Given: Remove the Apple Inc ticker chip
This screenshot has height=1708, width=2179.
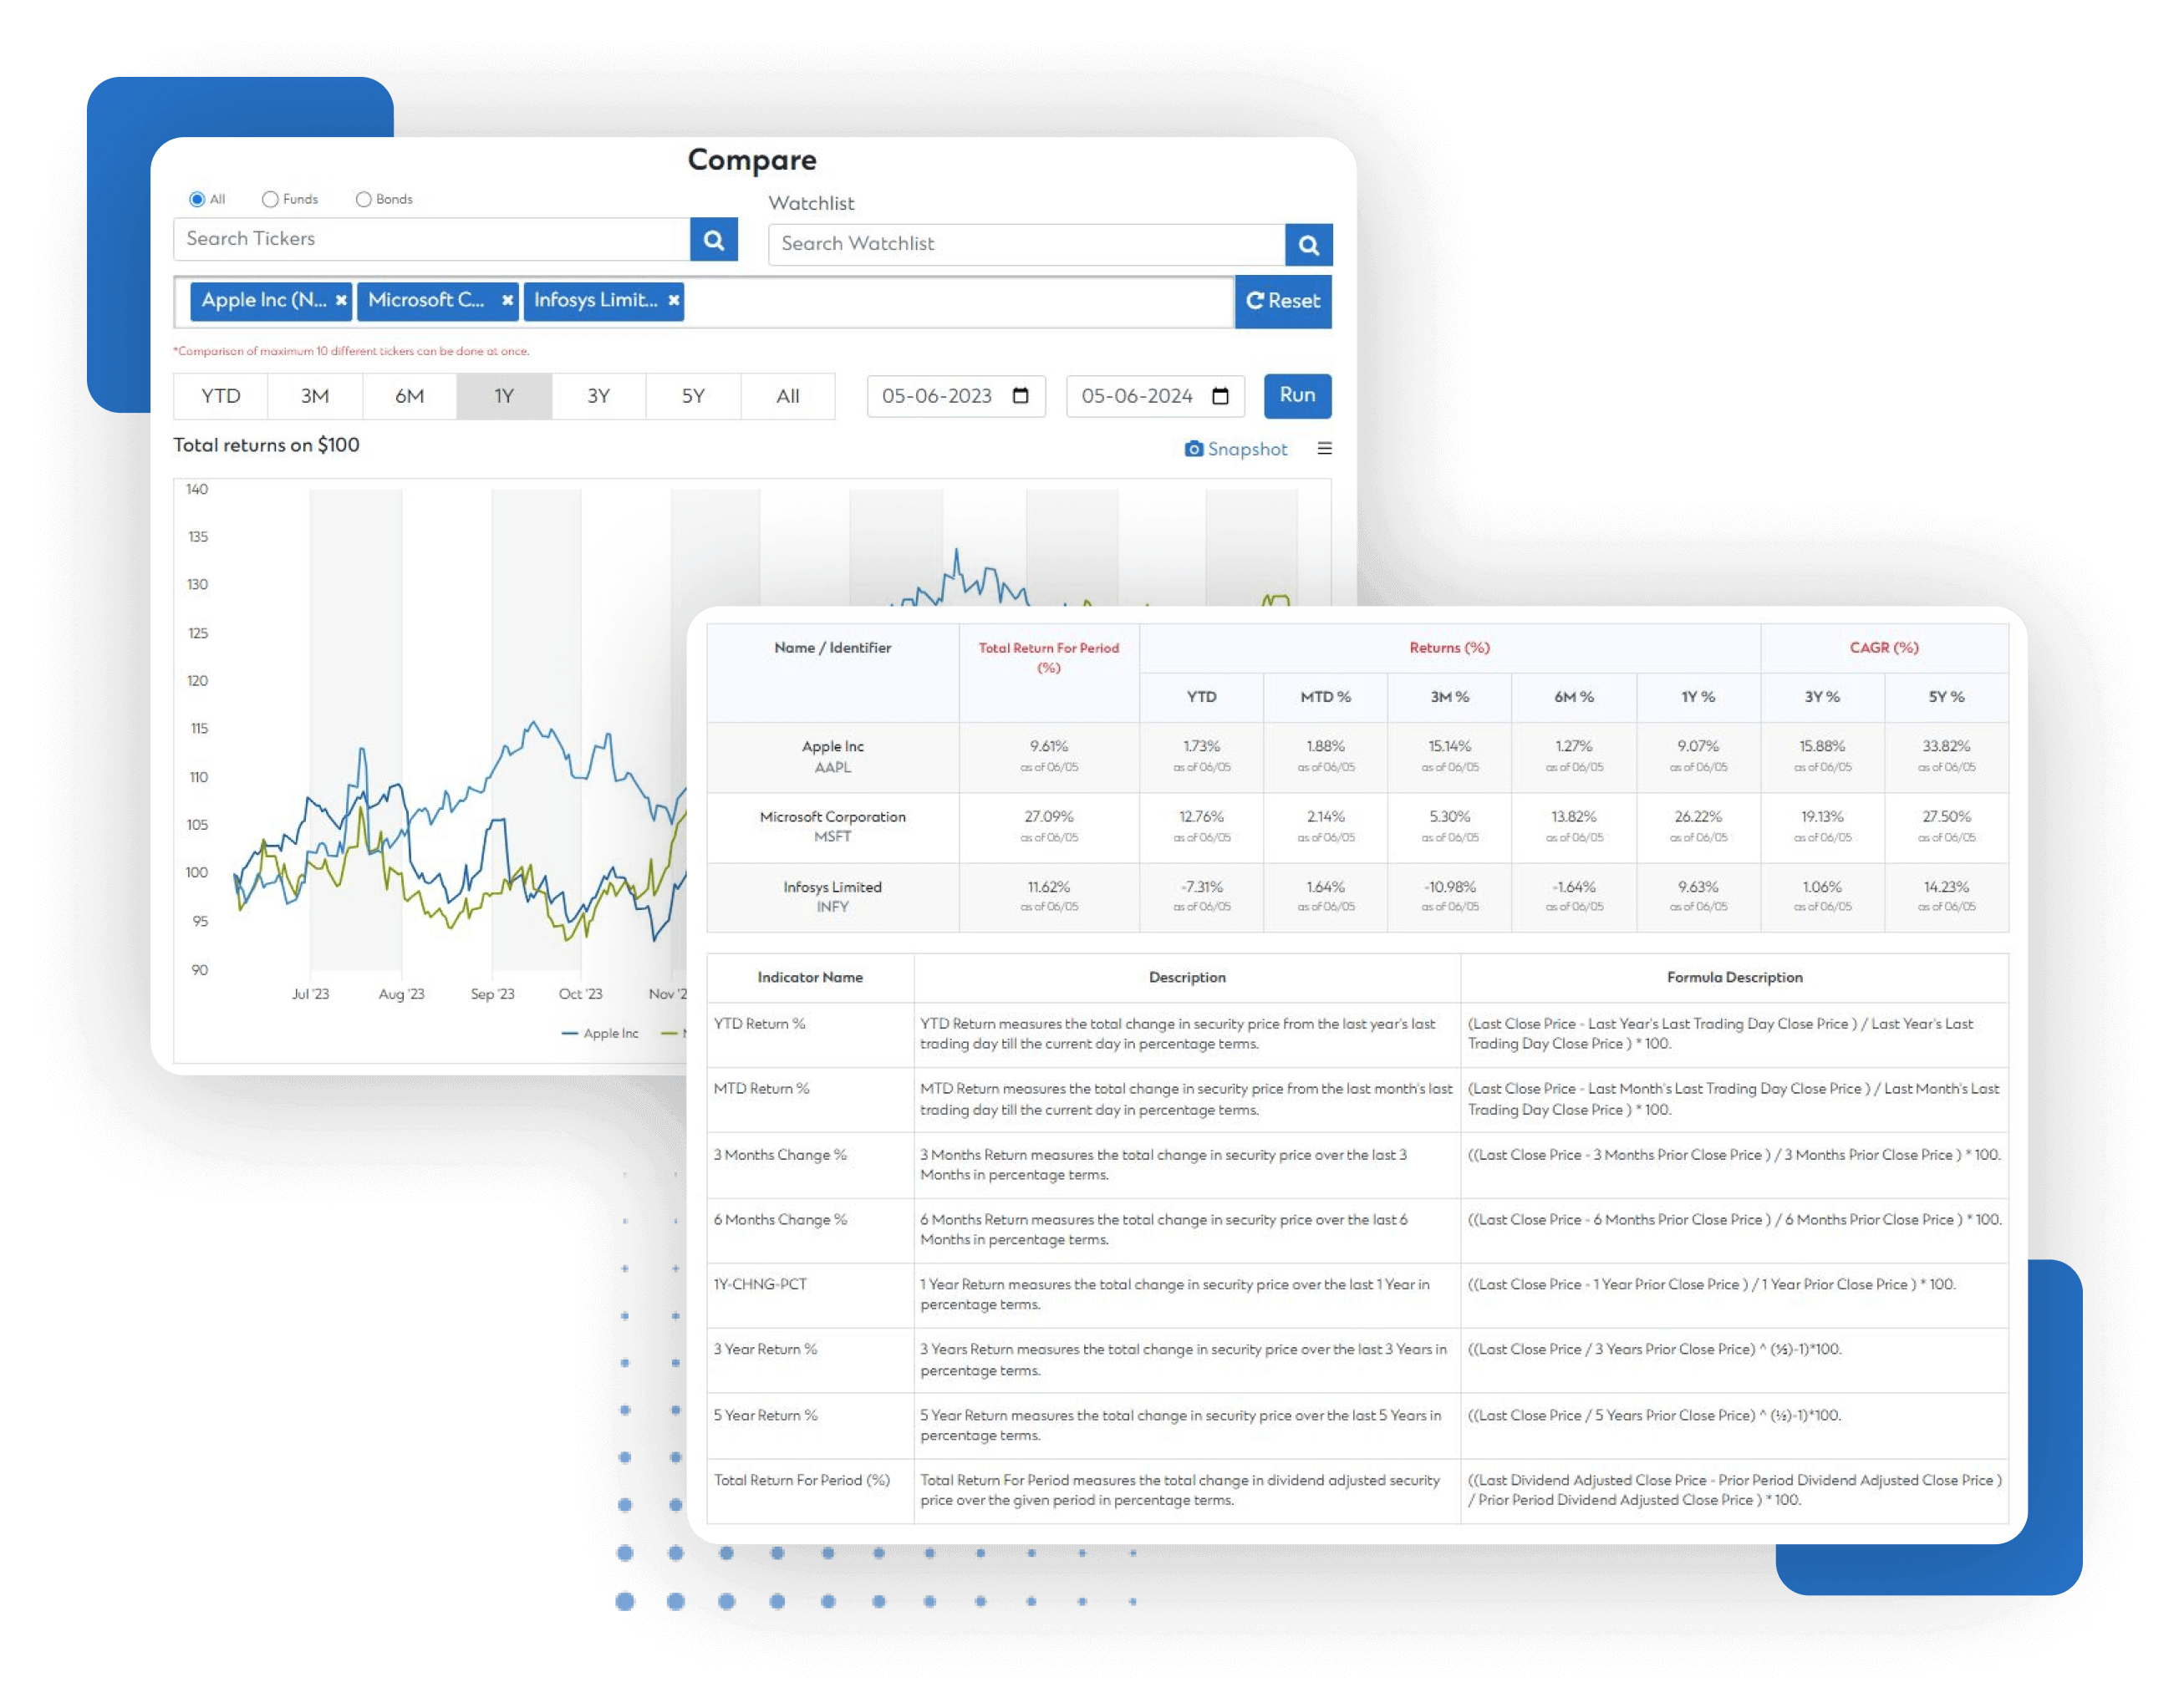Looking at the screenshot, I should coord(341,300).
